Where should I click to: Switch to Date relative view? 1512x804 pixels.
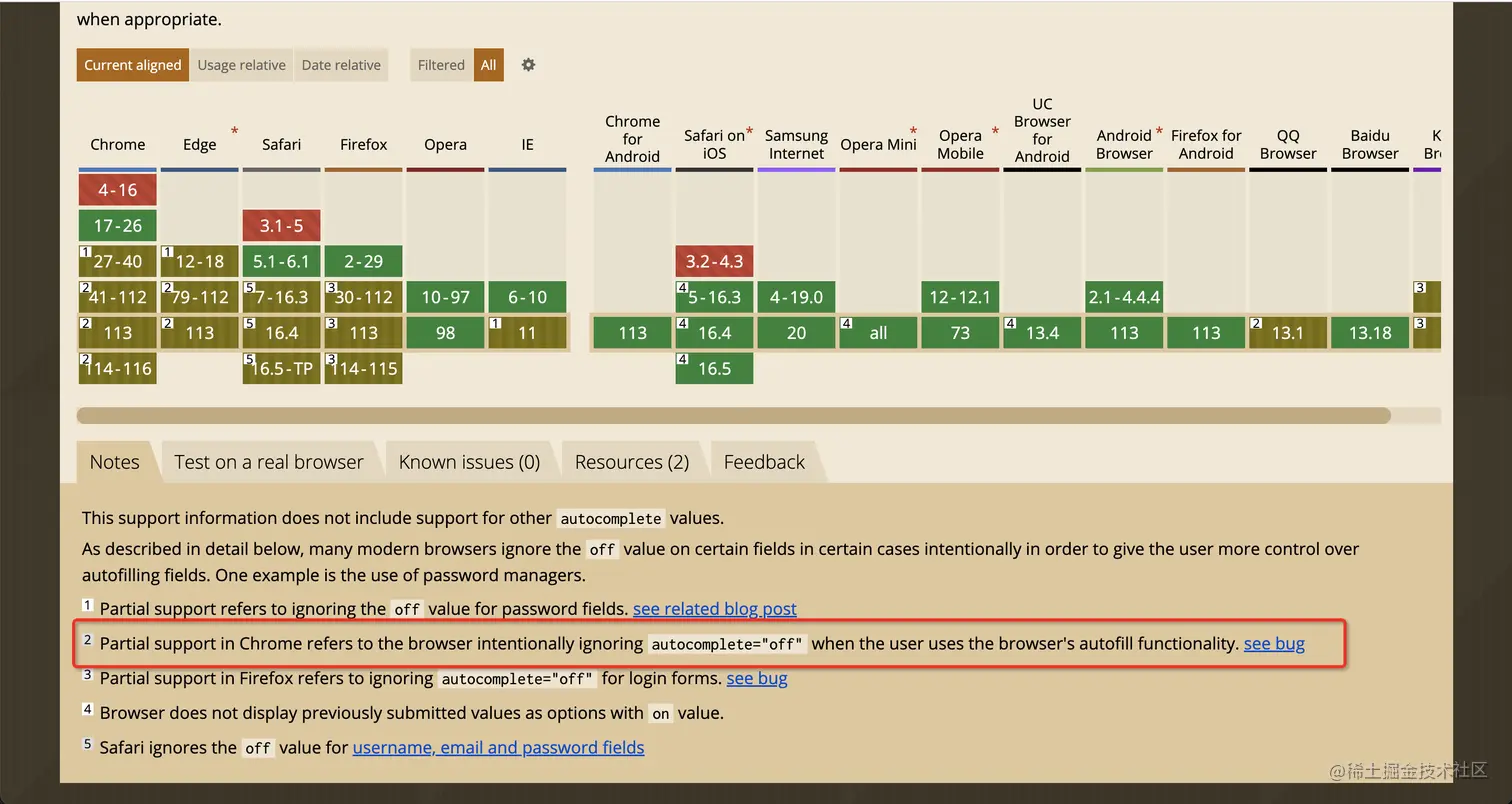(341, 65)
